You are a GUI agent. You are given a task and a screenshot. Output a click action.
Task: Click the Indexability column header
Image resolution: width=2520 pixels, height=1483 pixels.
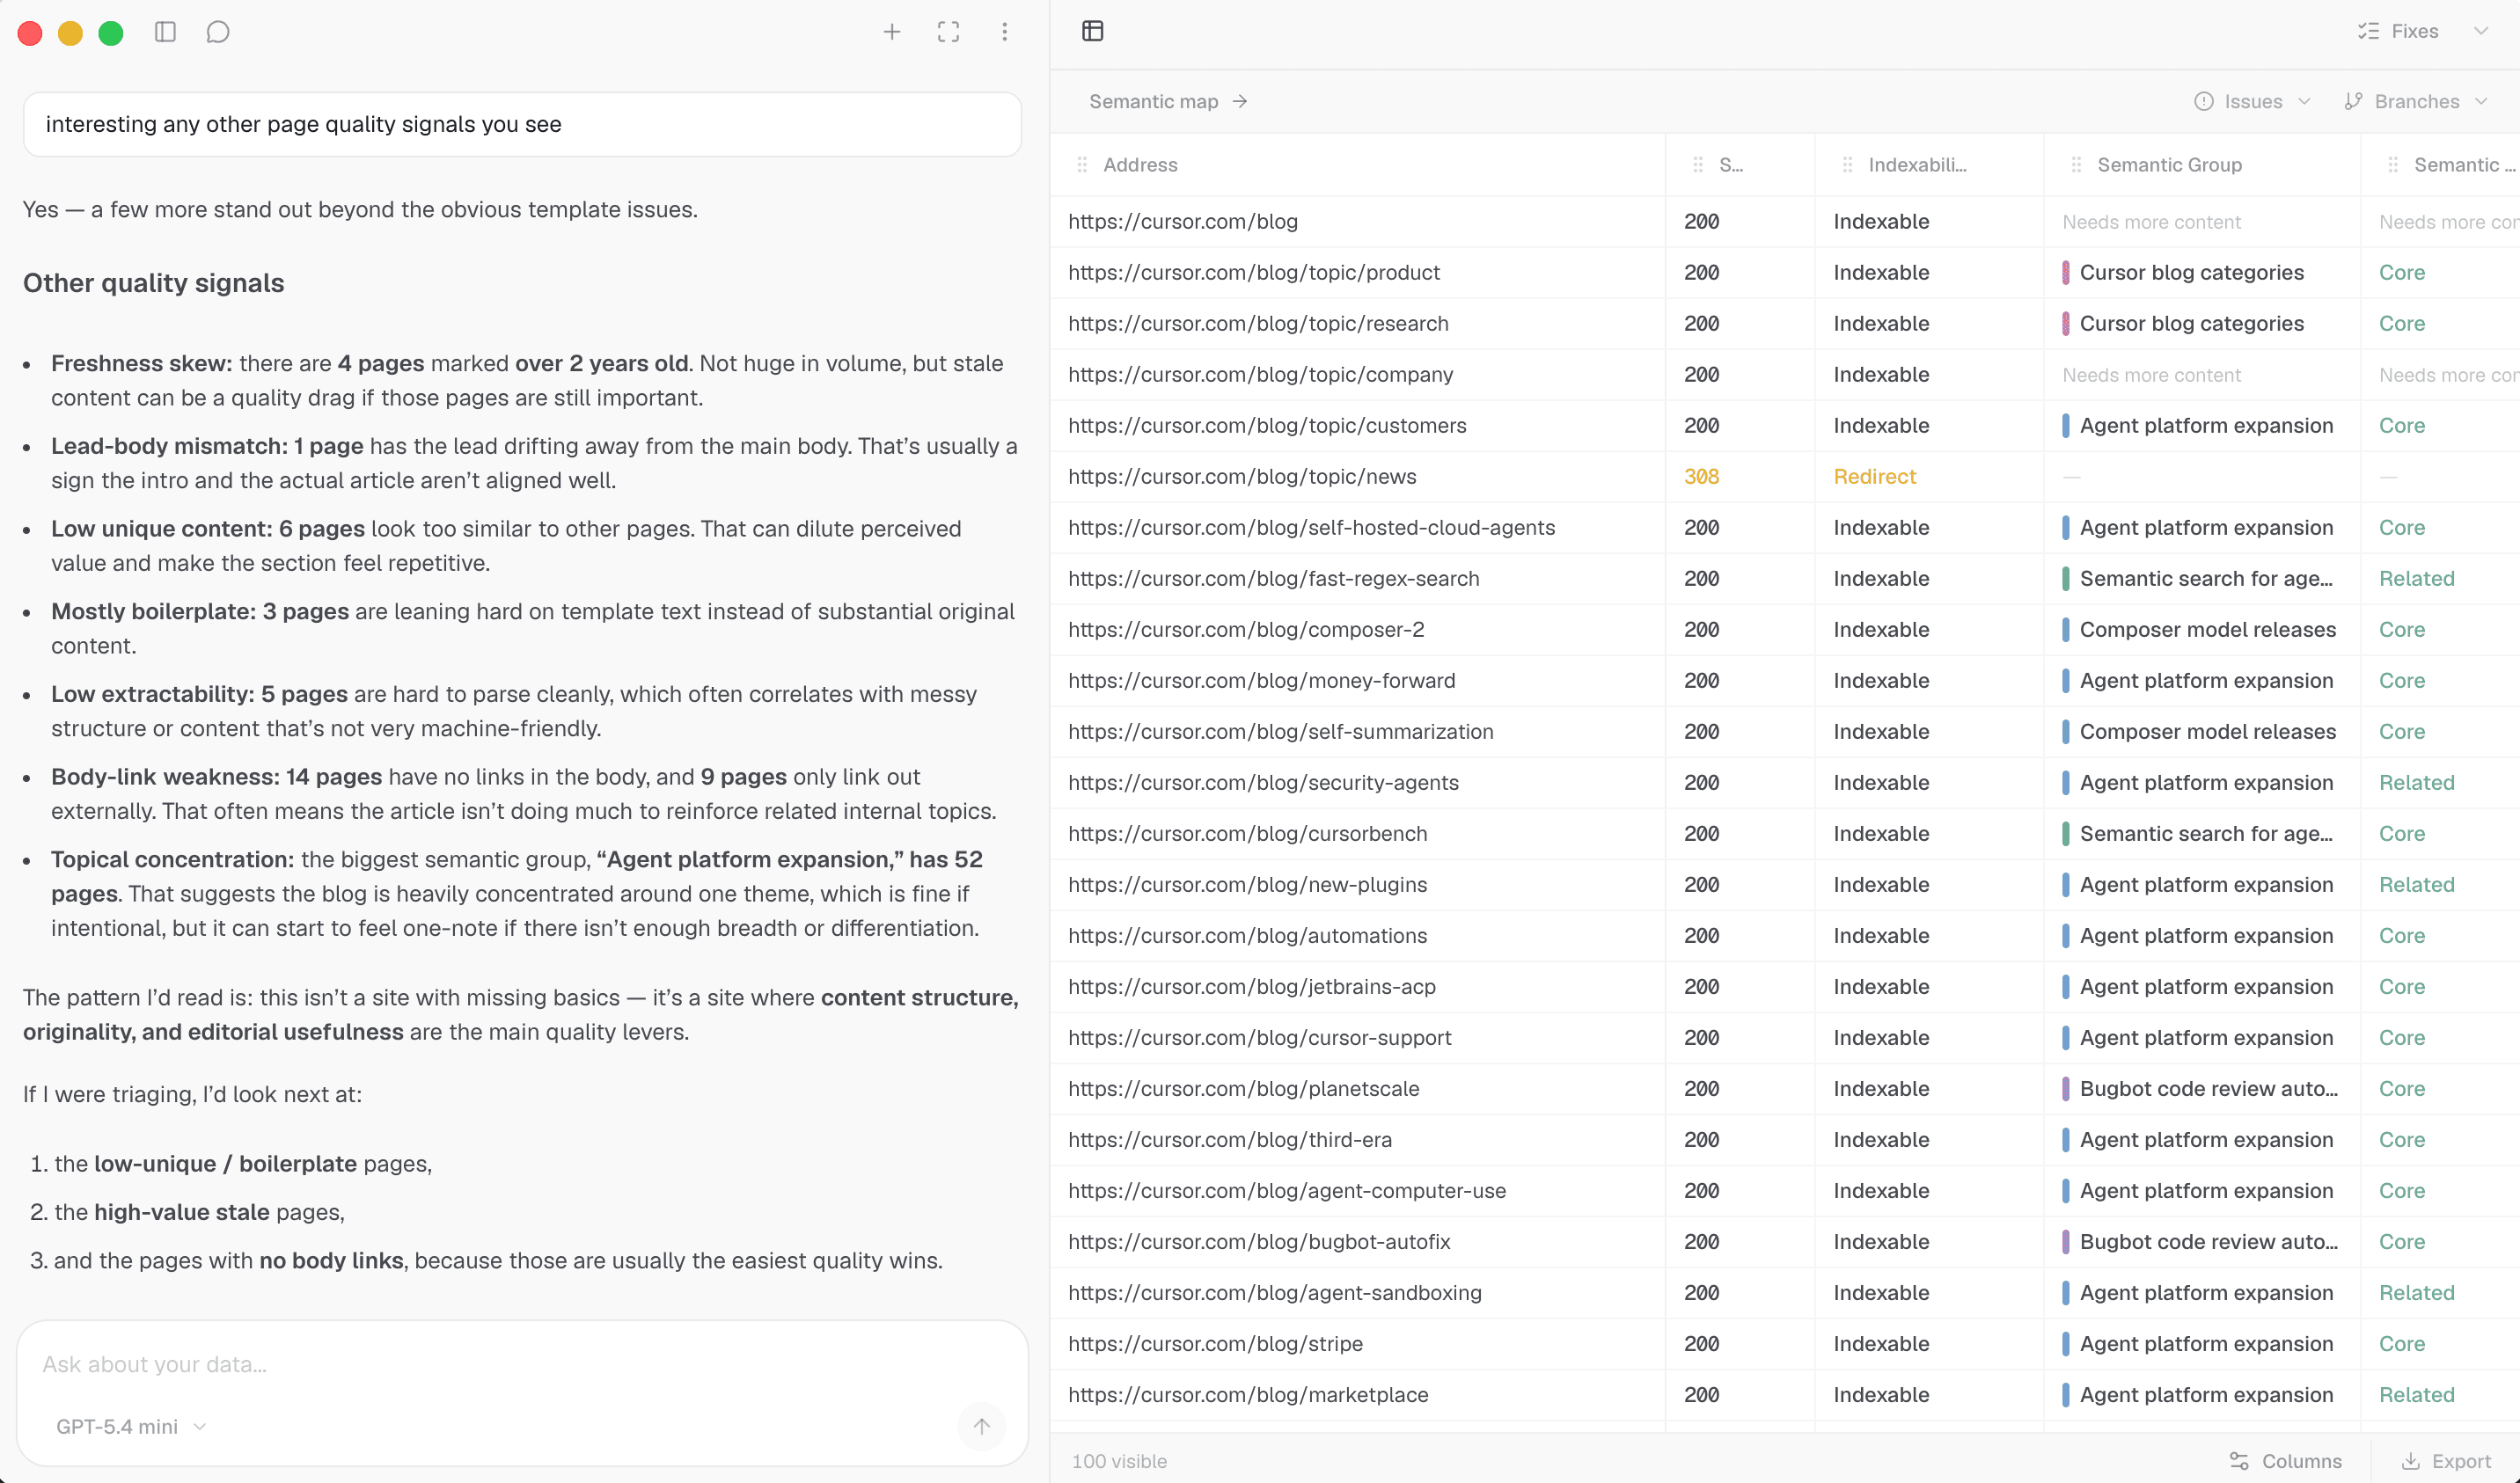(1917, 165)
